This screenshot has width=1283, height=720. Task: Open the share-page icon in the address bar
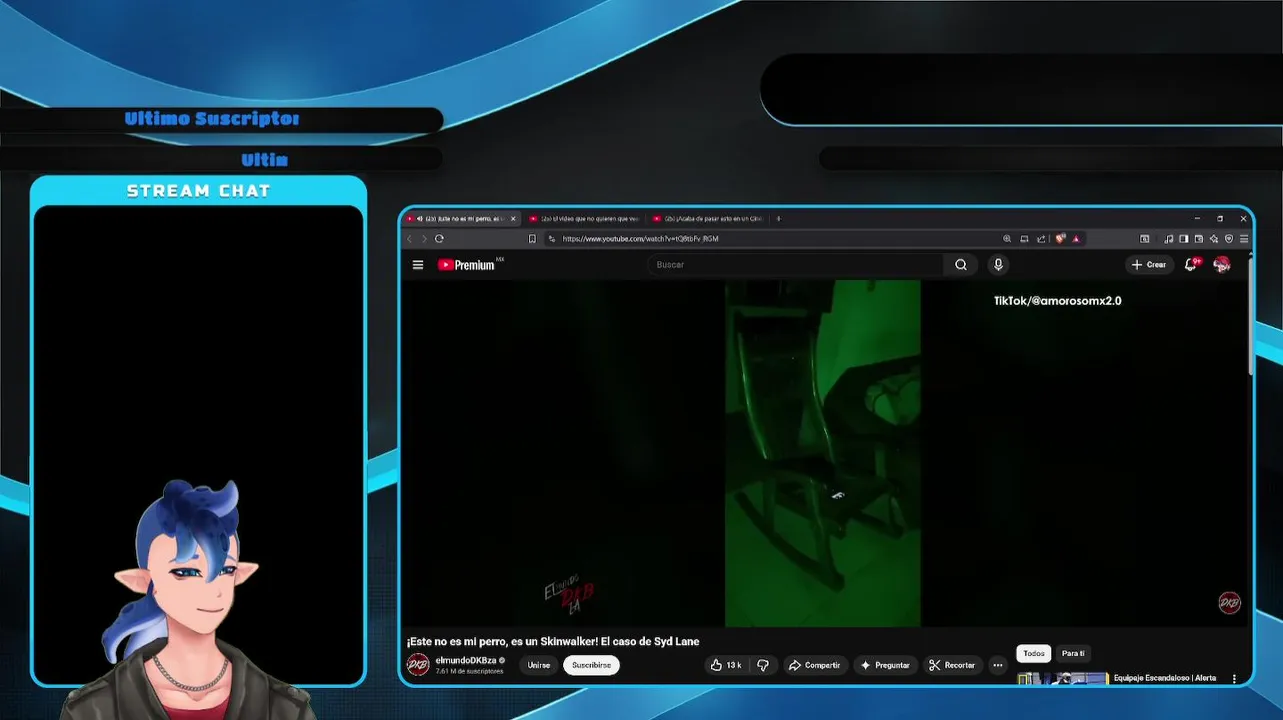1041,239
